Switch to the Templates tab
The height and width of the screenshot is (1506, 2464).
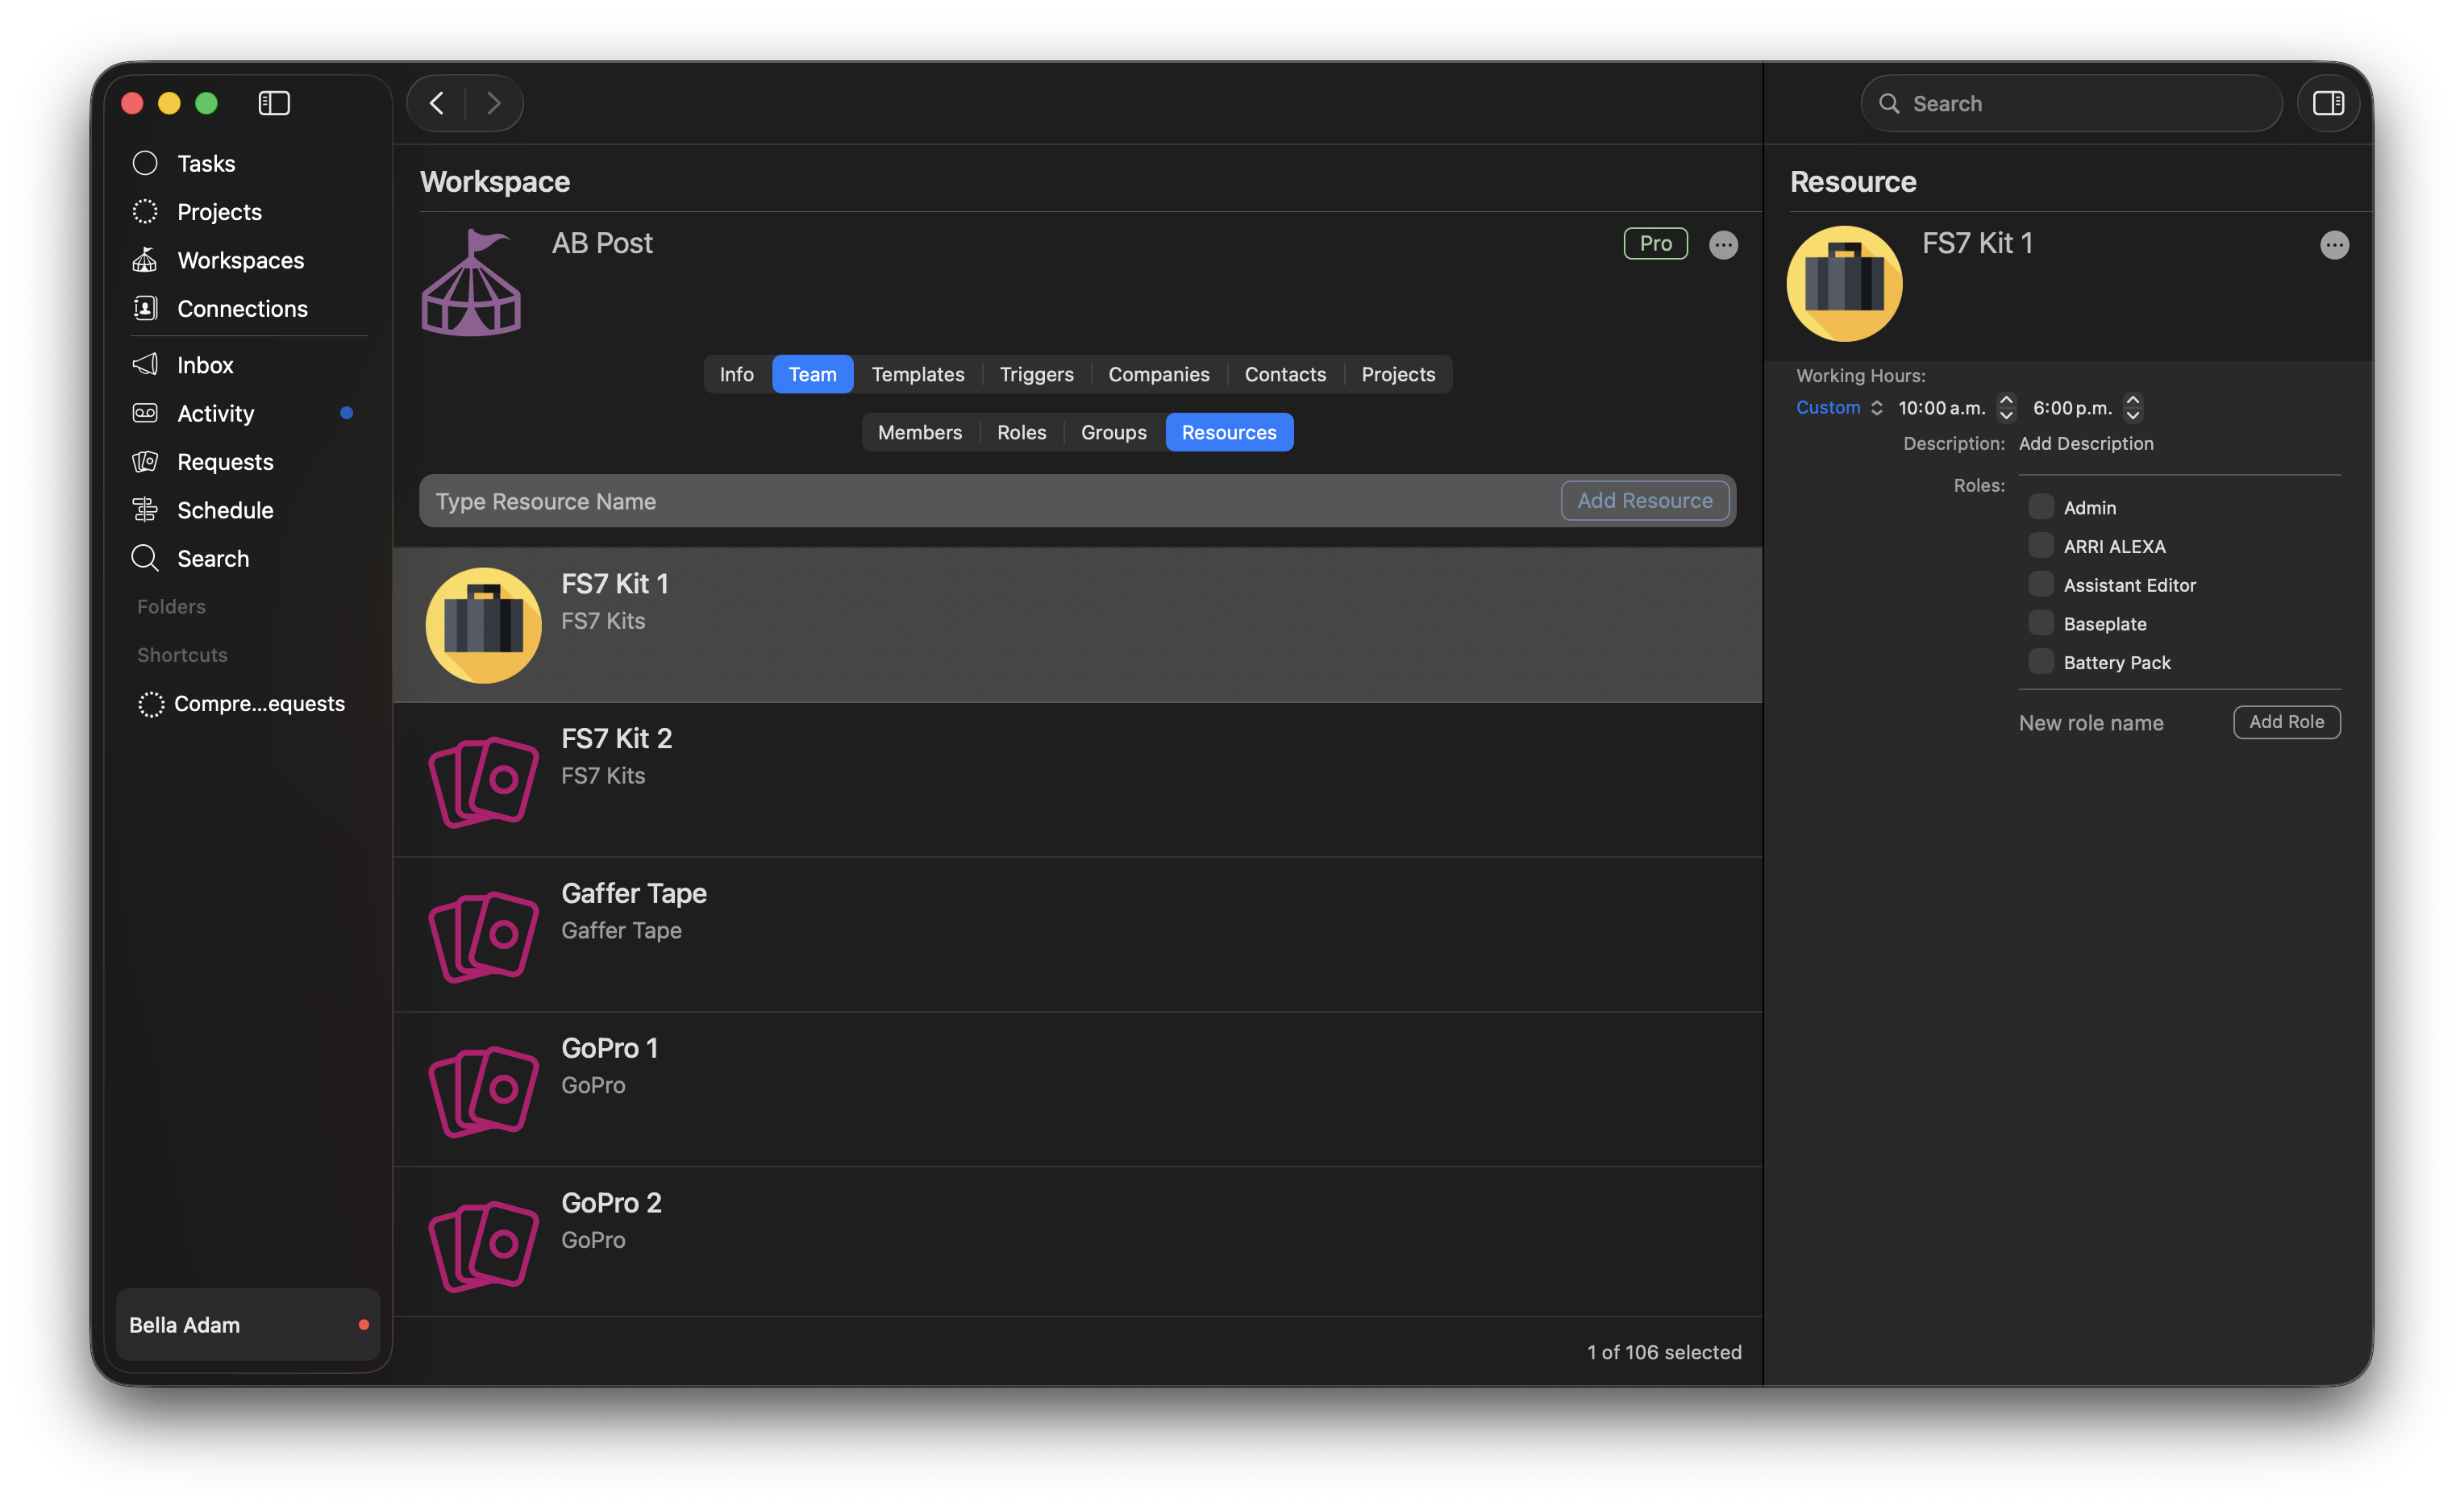(x=917, y=374)
